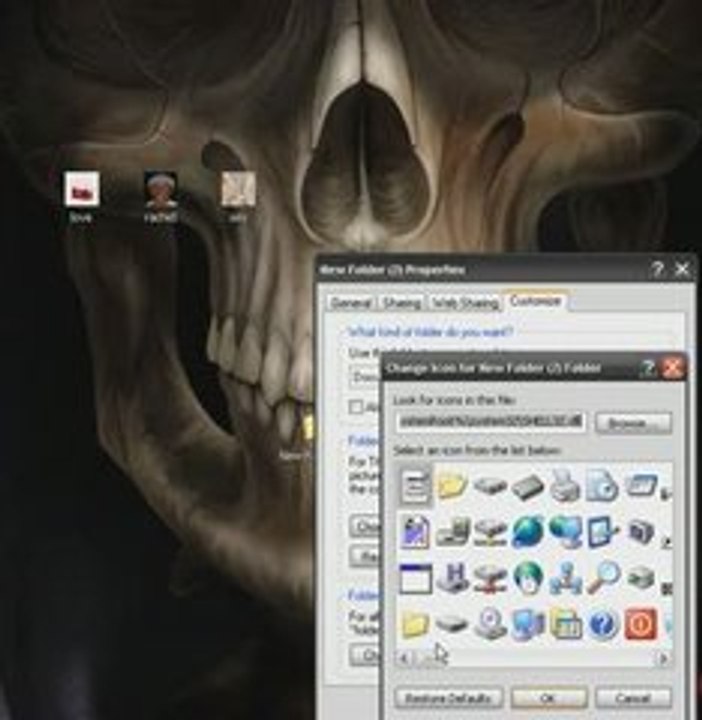This screenshot has width=702, height=720.
Task: Pick the disconnected network drive icon with red X
Action: (490, 579)
